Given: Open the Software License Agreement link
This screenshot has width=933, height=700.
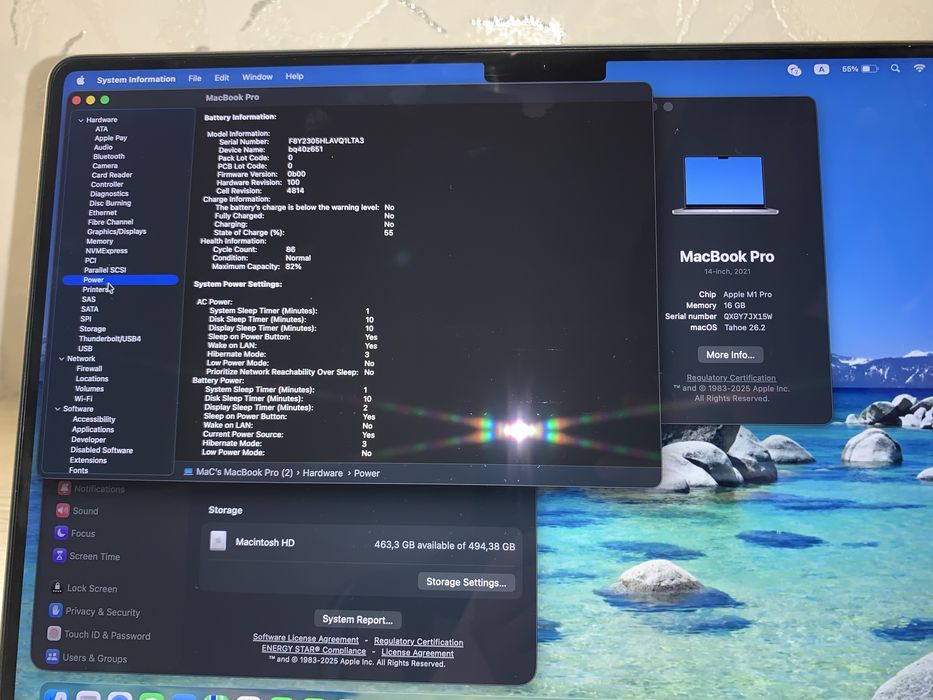Looking at the screenshot, I should [305, 639].
